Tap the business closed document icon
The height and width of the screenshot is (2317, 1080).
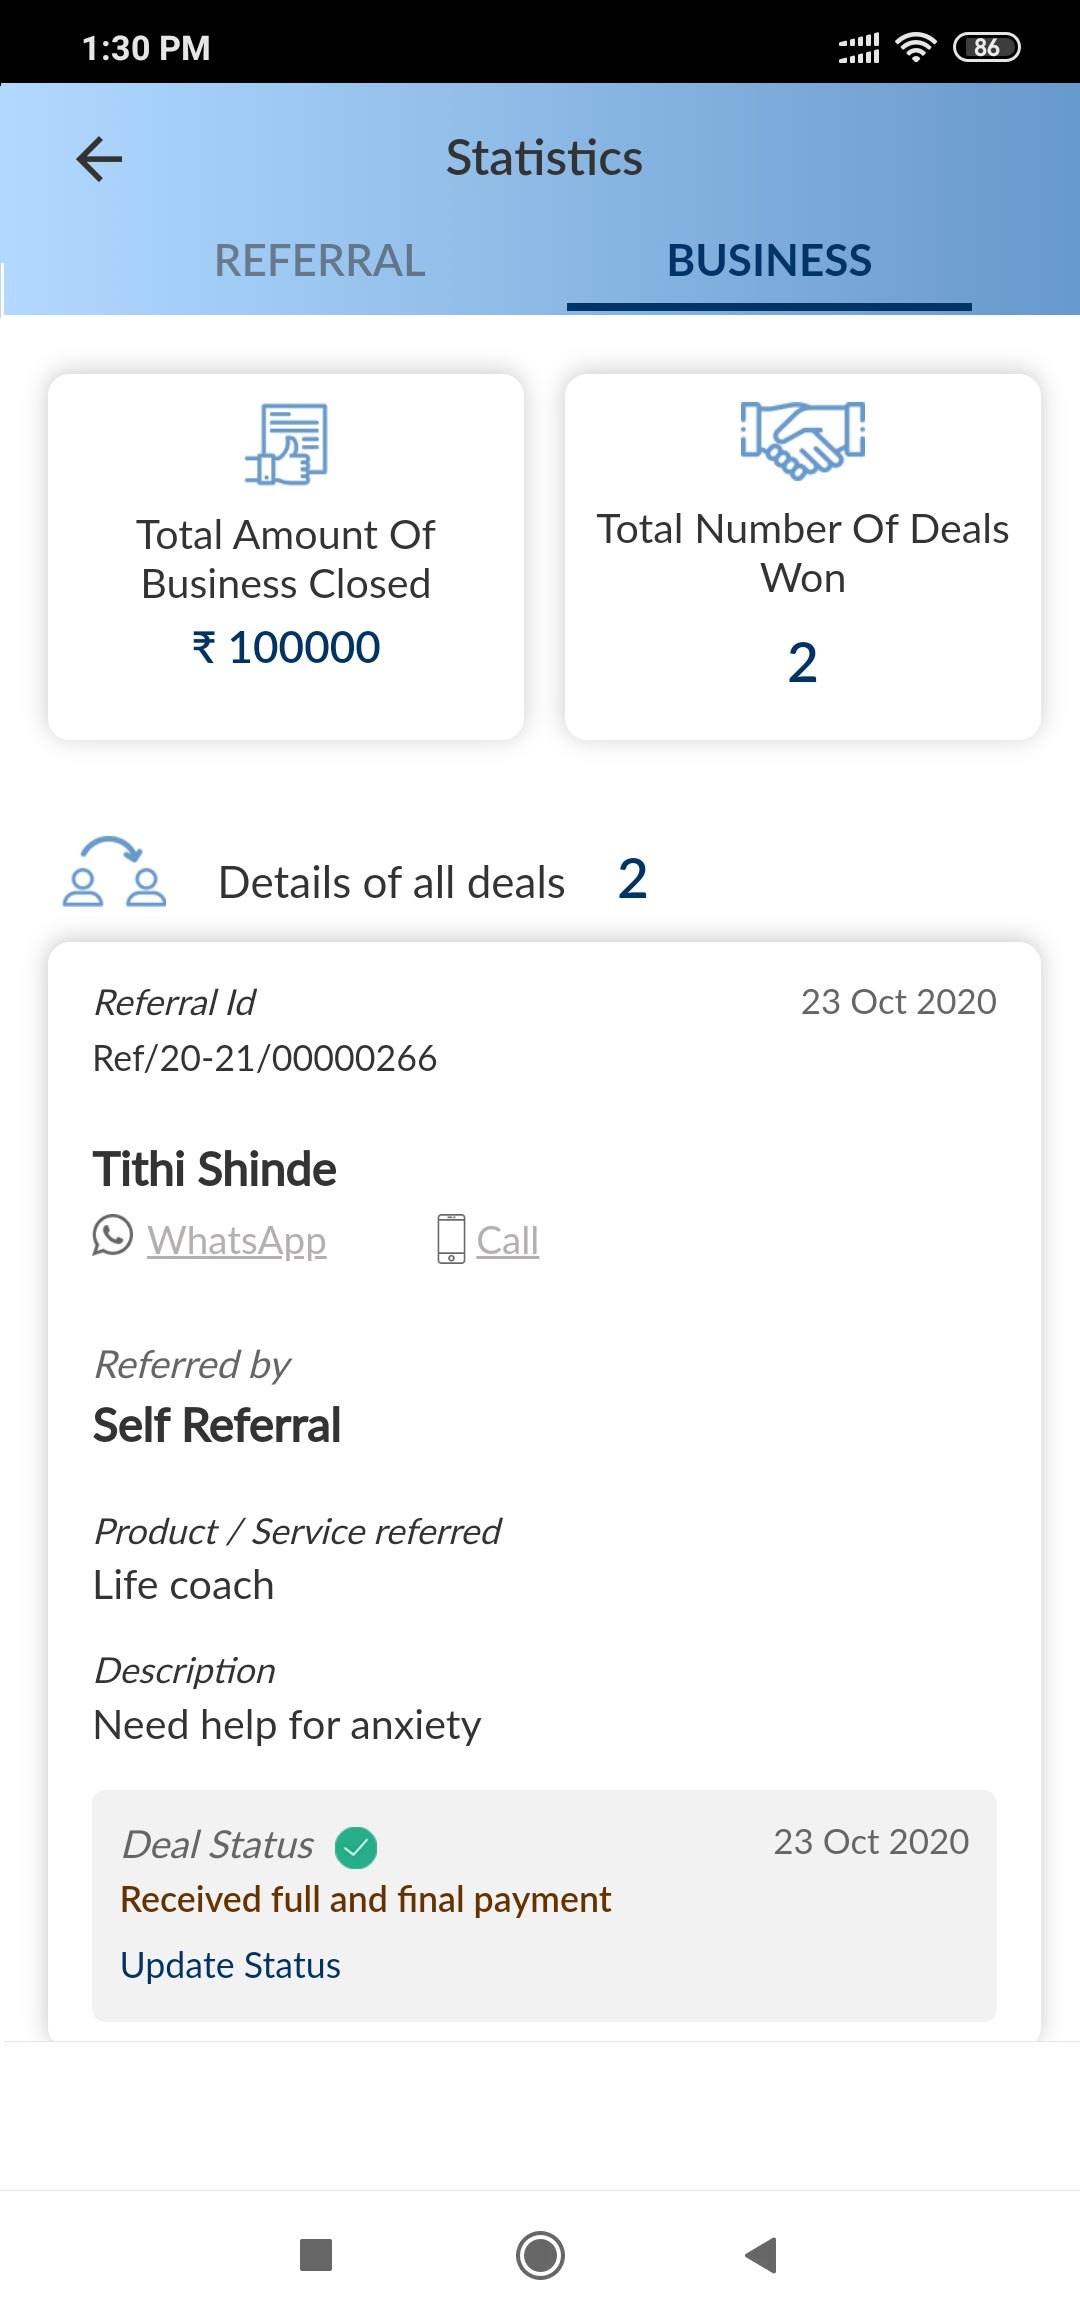287,444
